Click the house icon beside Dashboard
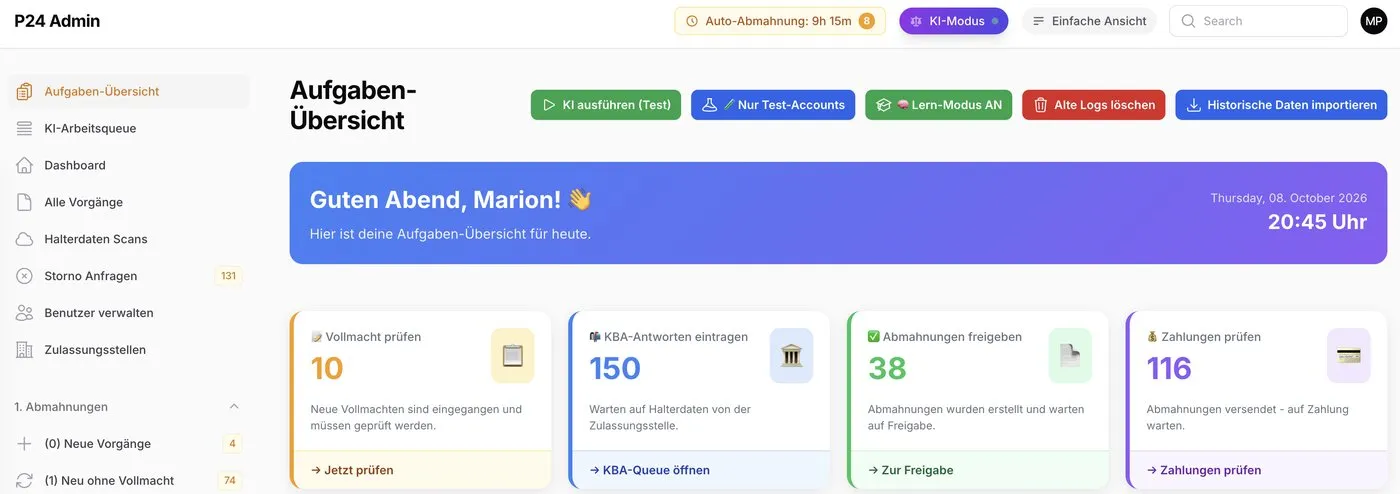Screen dimensions: 1400x494 coord(25,165)
